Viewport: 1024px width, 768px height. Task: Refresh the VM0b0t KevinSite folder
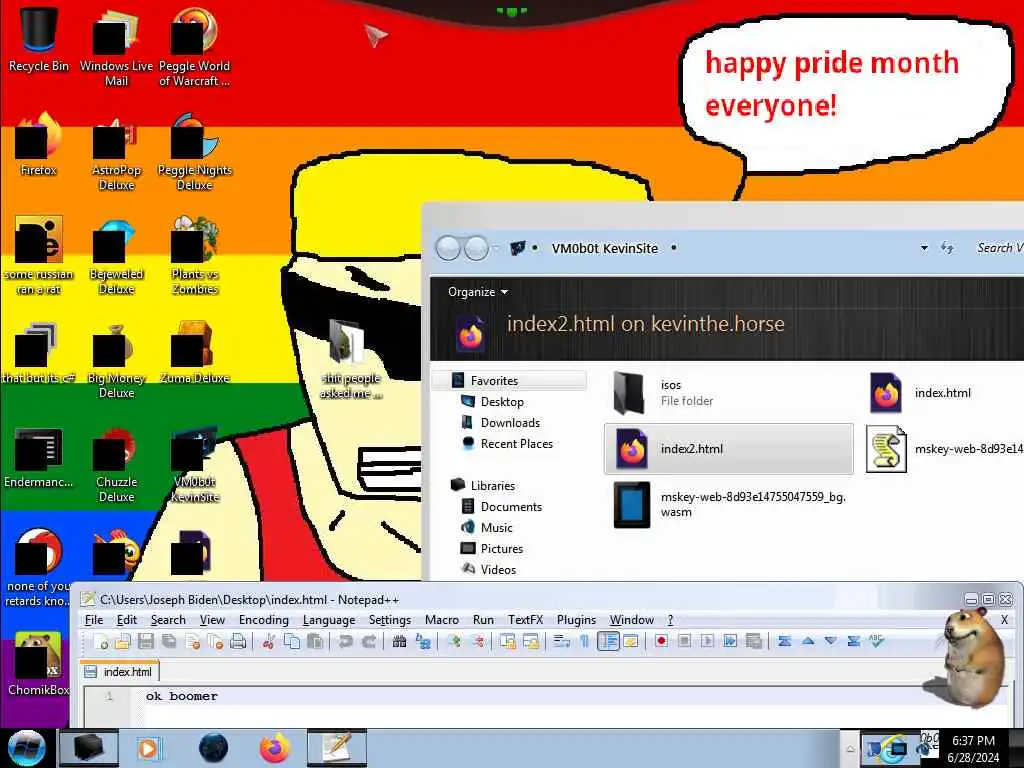click(947, 248)
